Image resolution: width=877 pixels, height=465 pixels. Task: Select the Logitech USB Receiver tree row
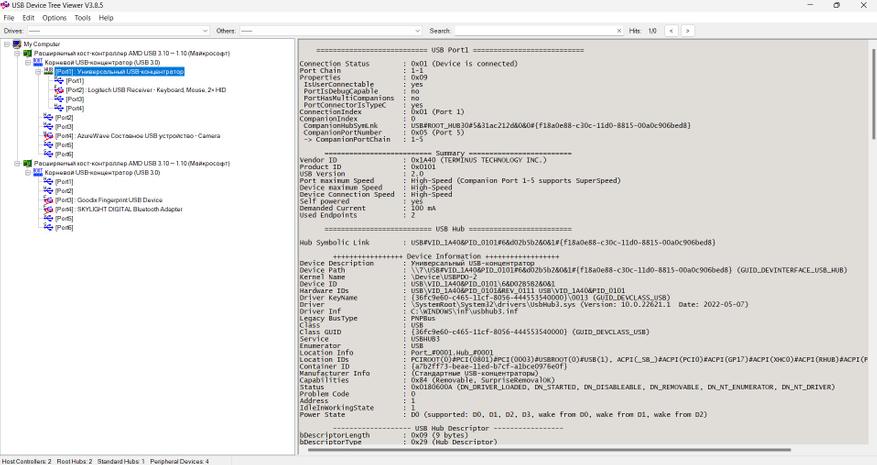coord(146,90)
